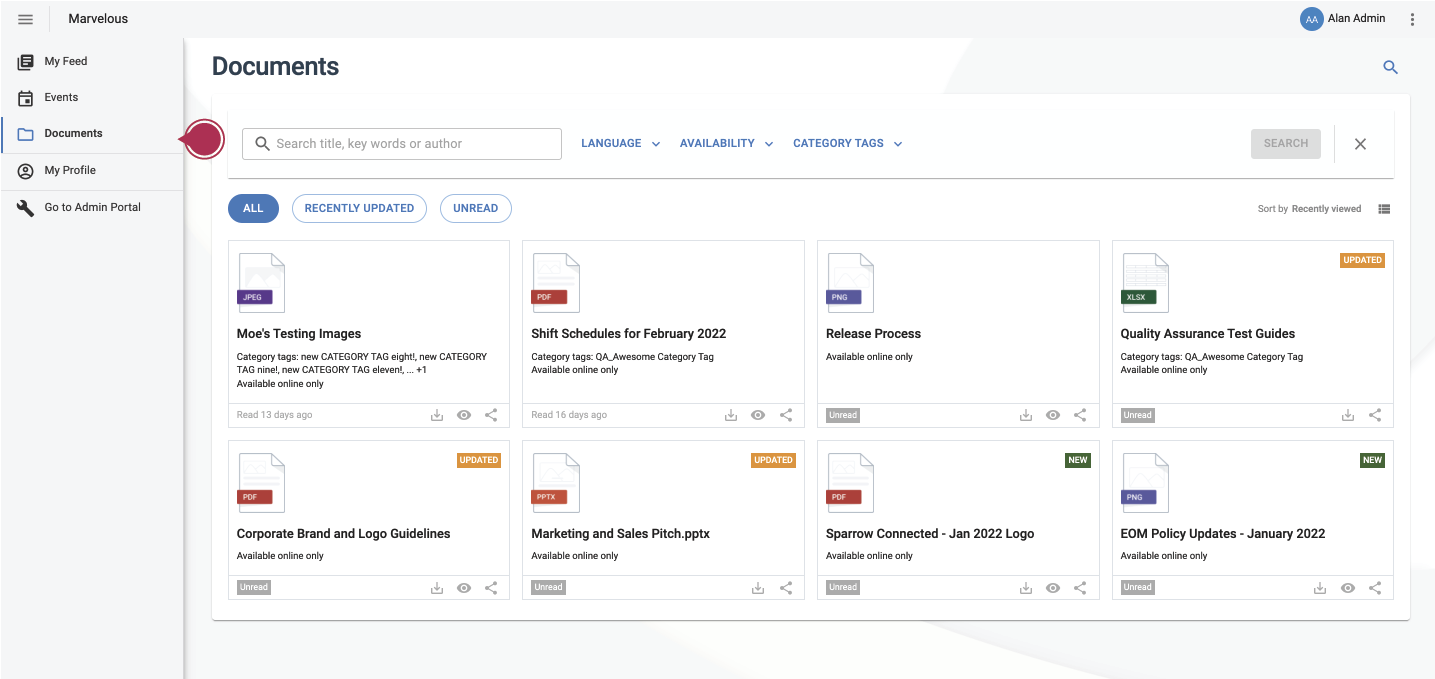Filter by Recently Updated documents
The image size is (1435, 679).
coord(359,208)
